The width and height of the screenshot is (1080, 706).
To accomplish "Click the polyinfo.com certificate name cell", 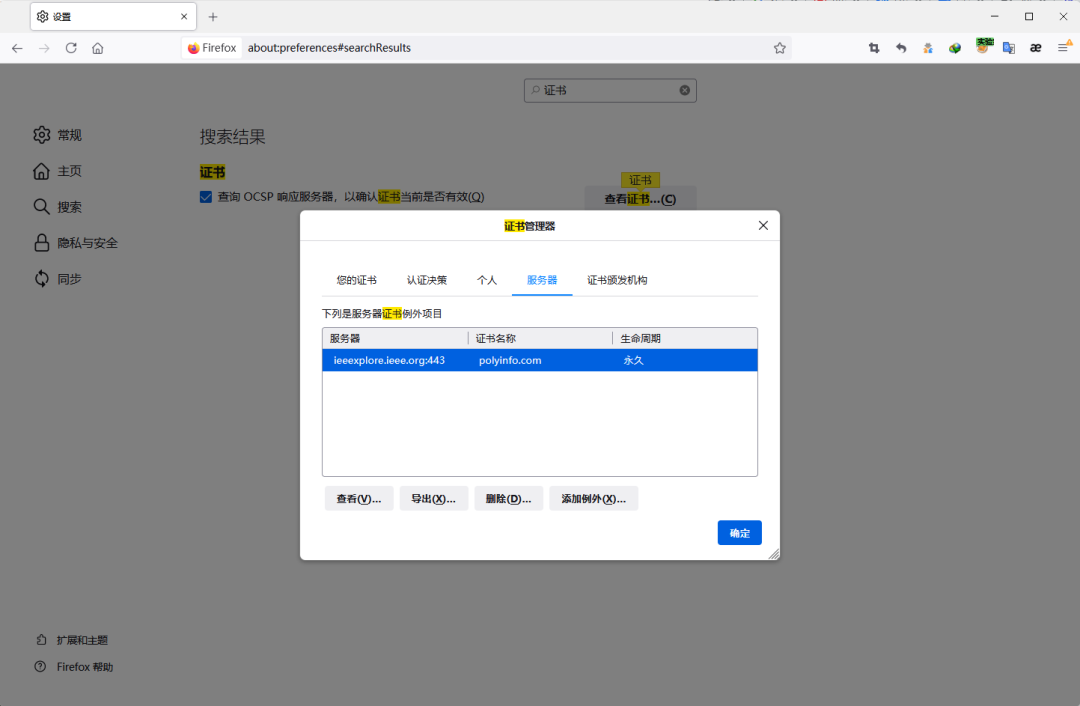I will [510, 360].
